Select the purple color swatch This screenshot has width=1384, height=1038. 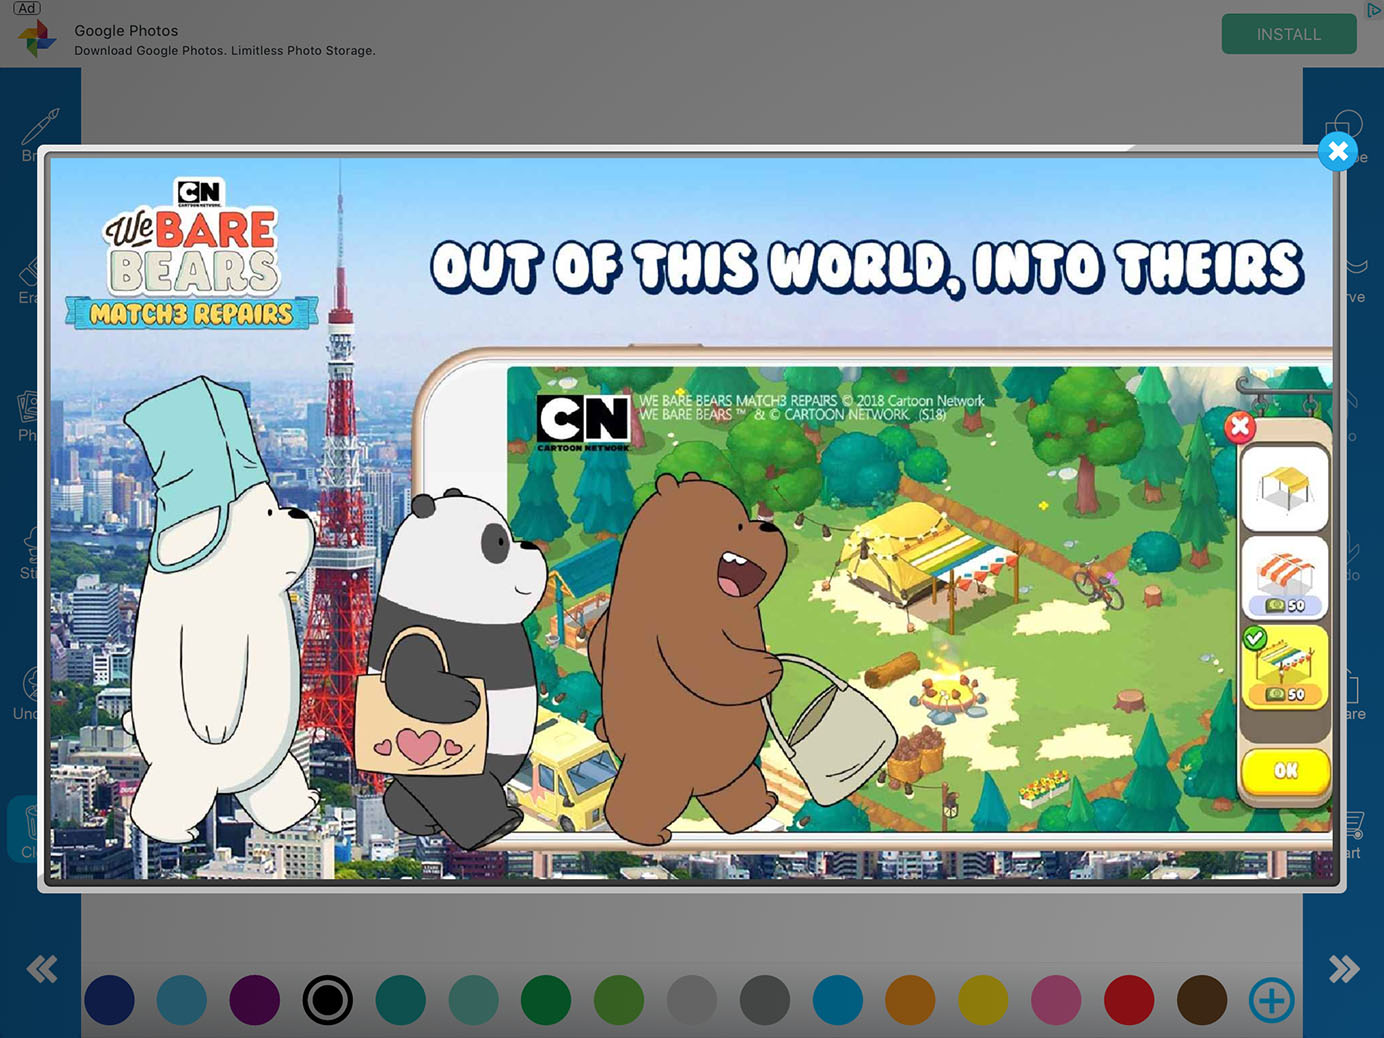tap(255, 999)
